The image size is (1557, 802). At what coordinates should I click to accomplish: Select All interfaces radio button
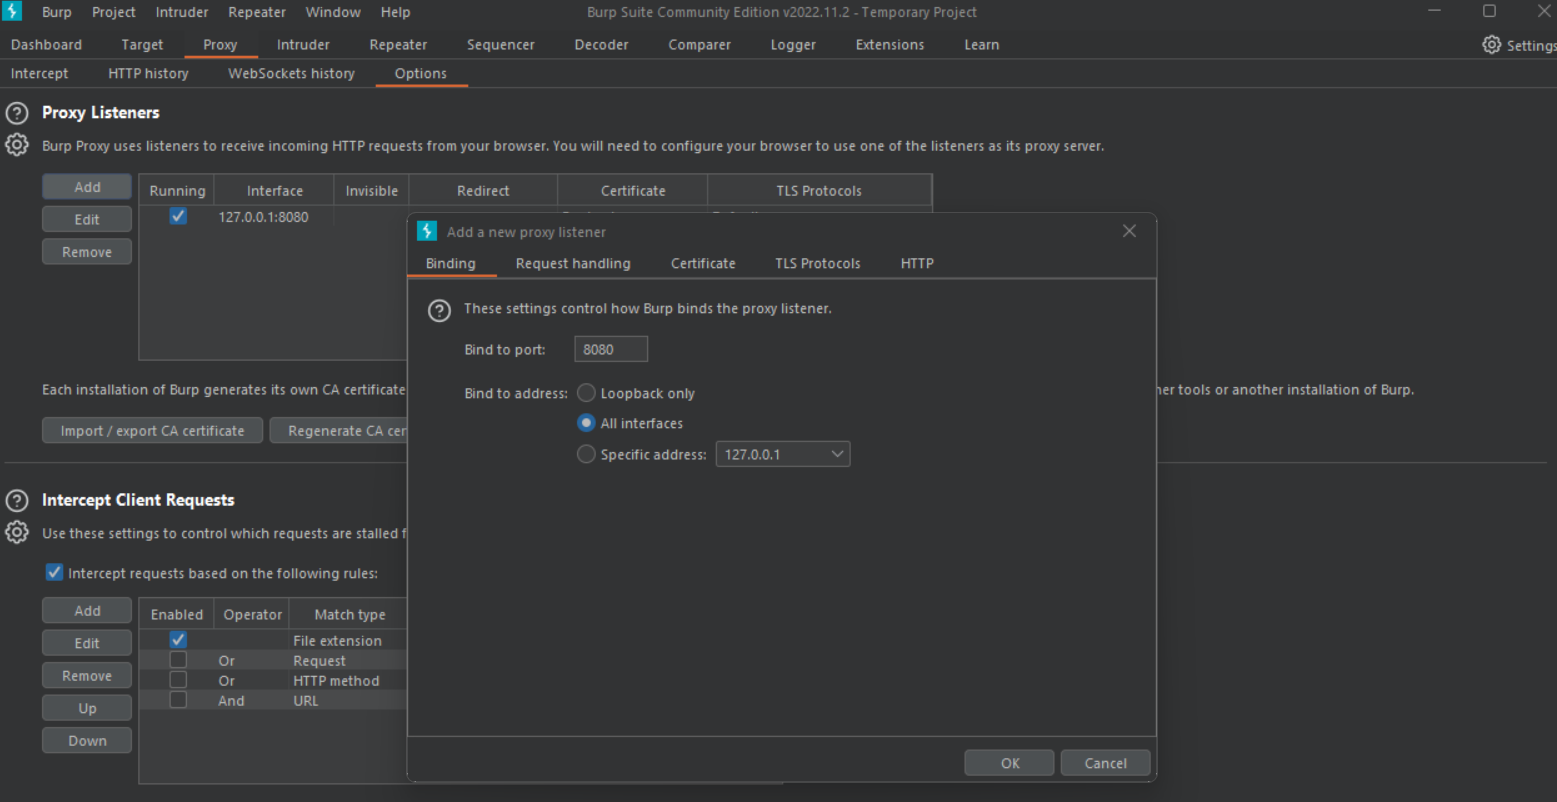587,423
